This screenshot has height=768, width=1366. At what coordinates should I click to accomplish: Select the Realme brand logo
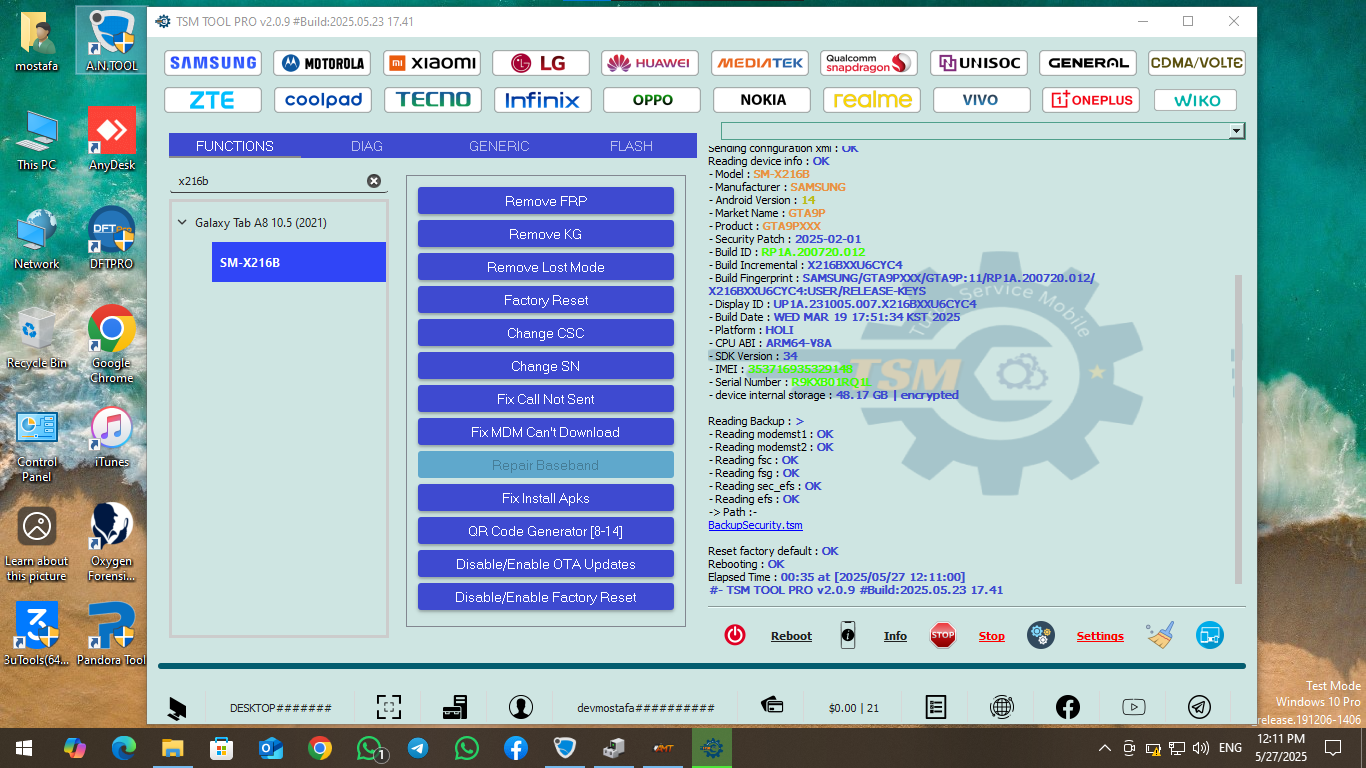coord(873,100)
